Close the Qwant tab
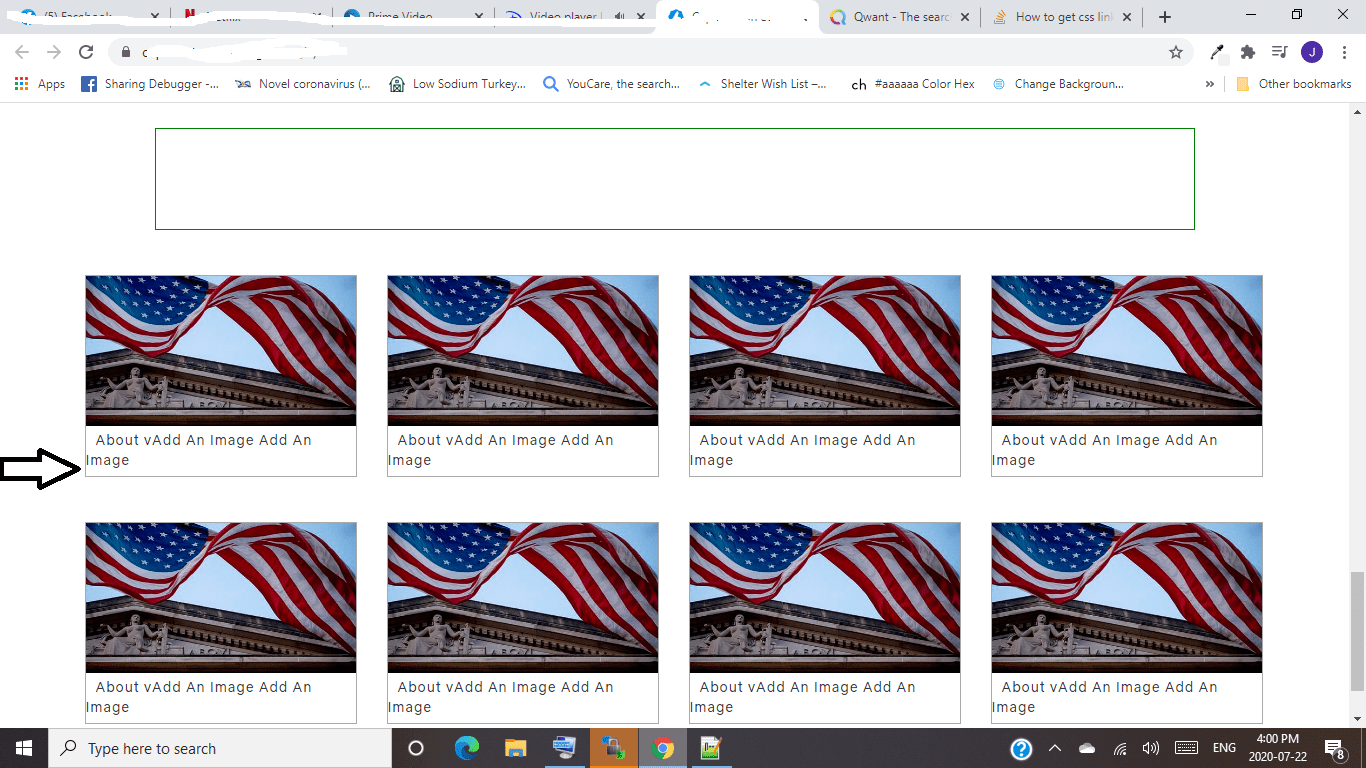The image size is (1366, 768). point(964,17)
